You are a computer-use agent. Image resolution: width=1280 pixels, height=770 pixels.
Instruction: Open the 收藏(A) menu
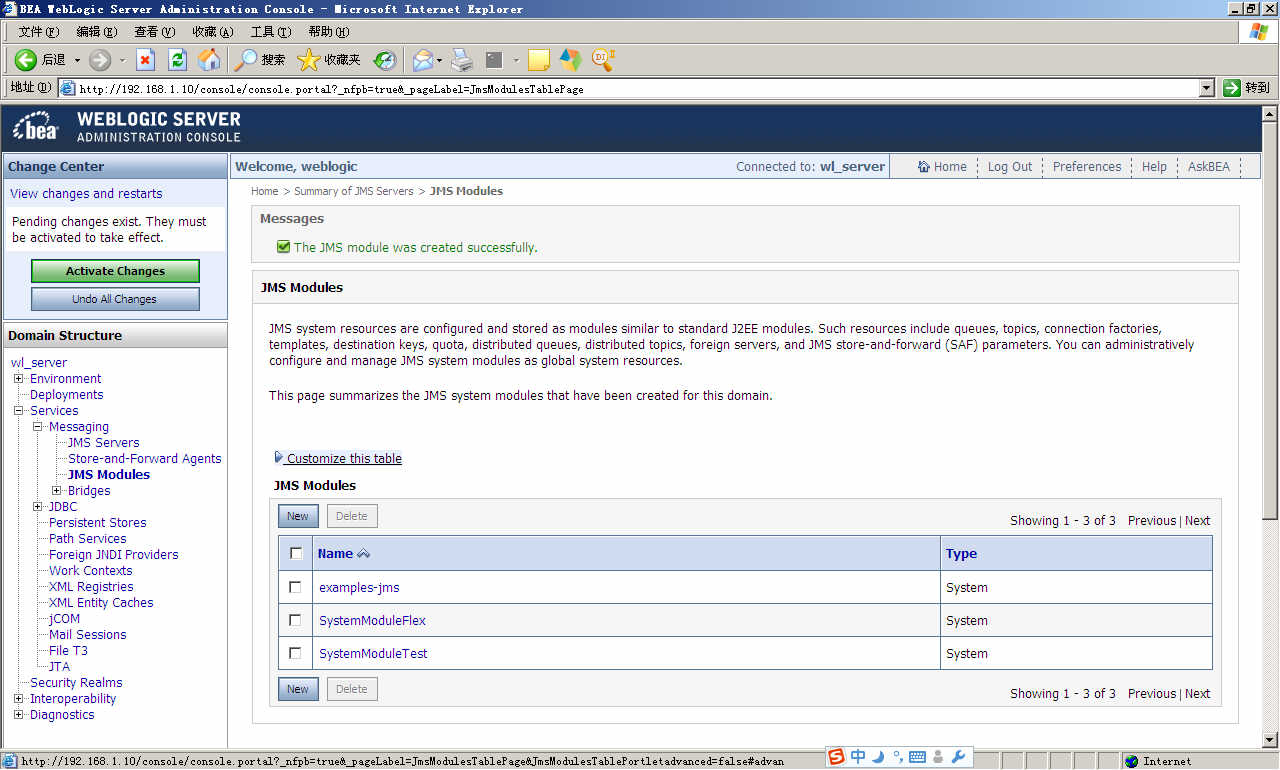(x=212, y=32)
